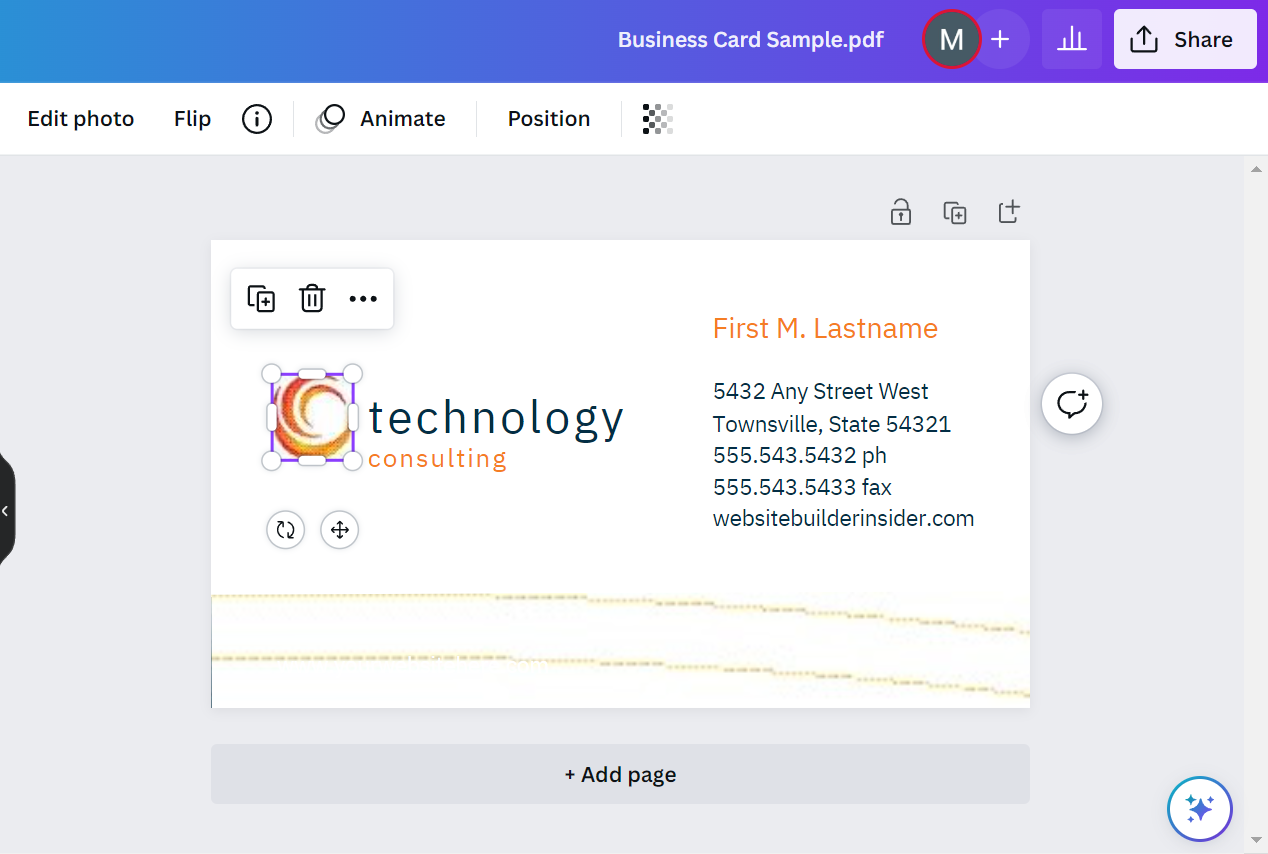
Task: Select the Business Card Sample.pdf title
Action: click(751, 40)
